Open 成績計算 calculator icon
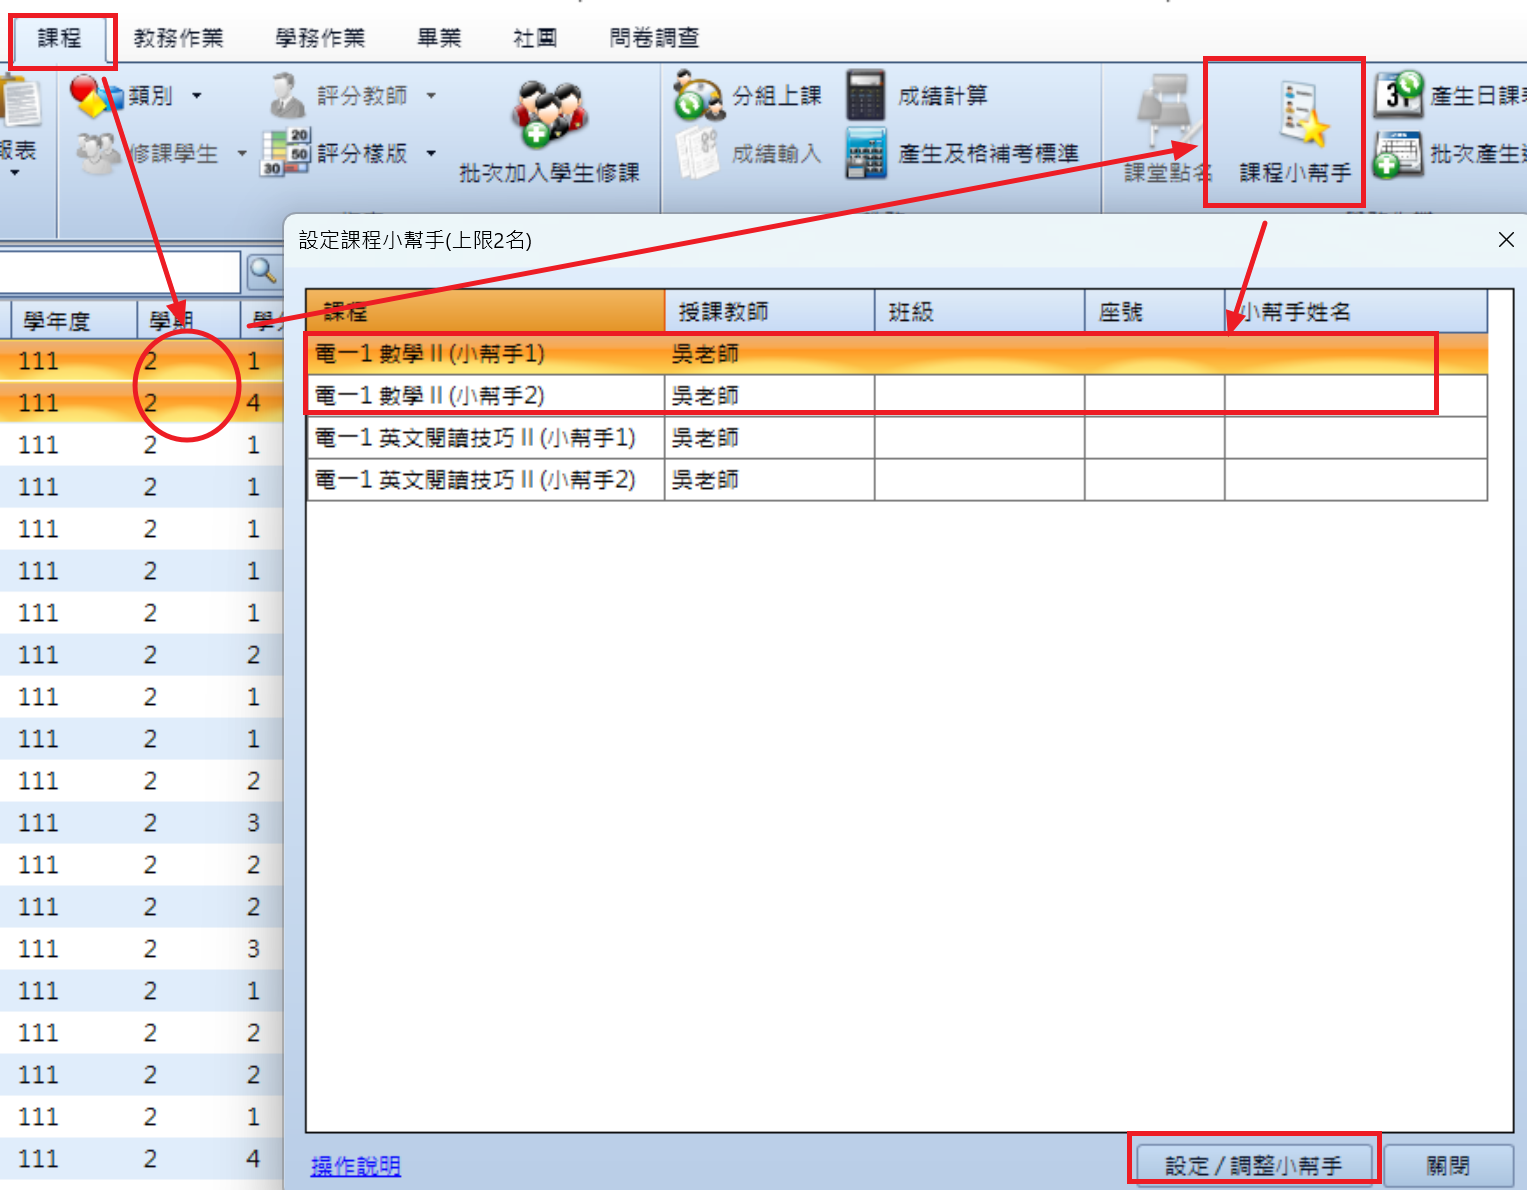 pos(866,95)
